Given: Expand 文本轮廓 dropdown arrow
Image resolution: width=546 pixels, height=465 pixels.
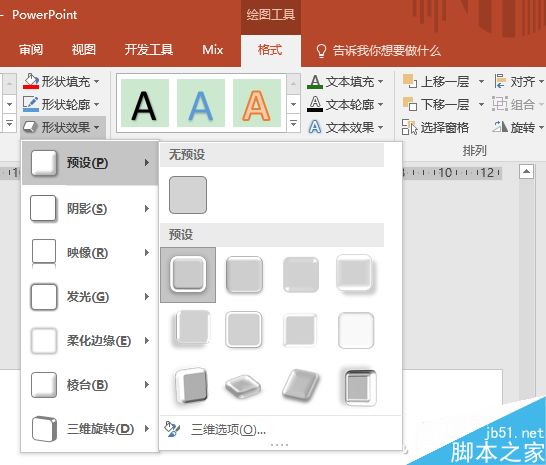Looking at the screenshot, I should [x=381, y=104].
